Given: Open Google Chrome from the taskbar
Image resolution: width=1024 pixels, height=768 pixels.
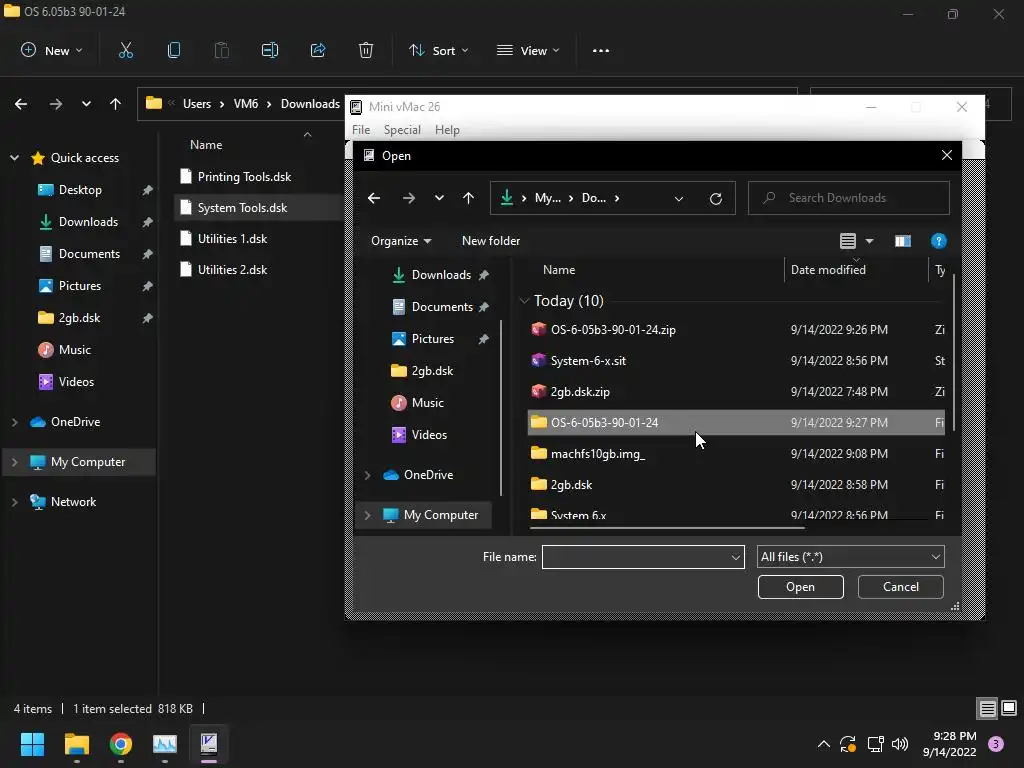Looking at the screenshot, I should (x=121, y=744).
